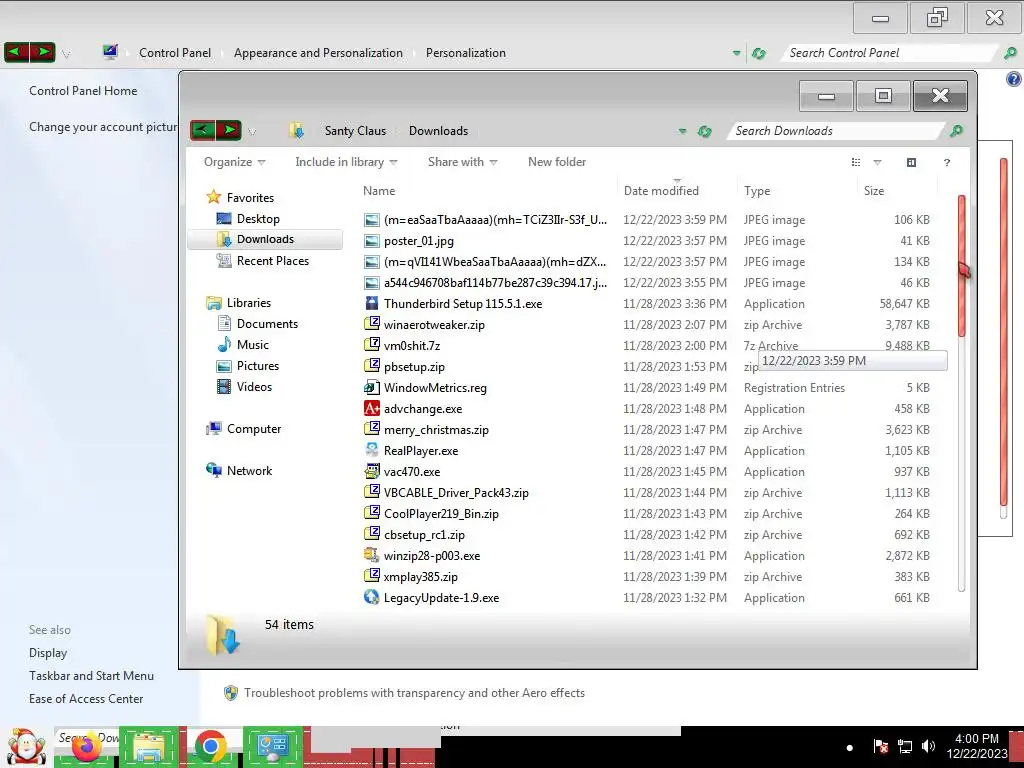1024x768 pixels.
Task: Select winzip28-p003.exe installer icon
Action: click(x=372, y=556)
